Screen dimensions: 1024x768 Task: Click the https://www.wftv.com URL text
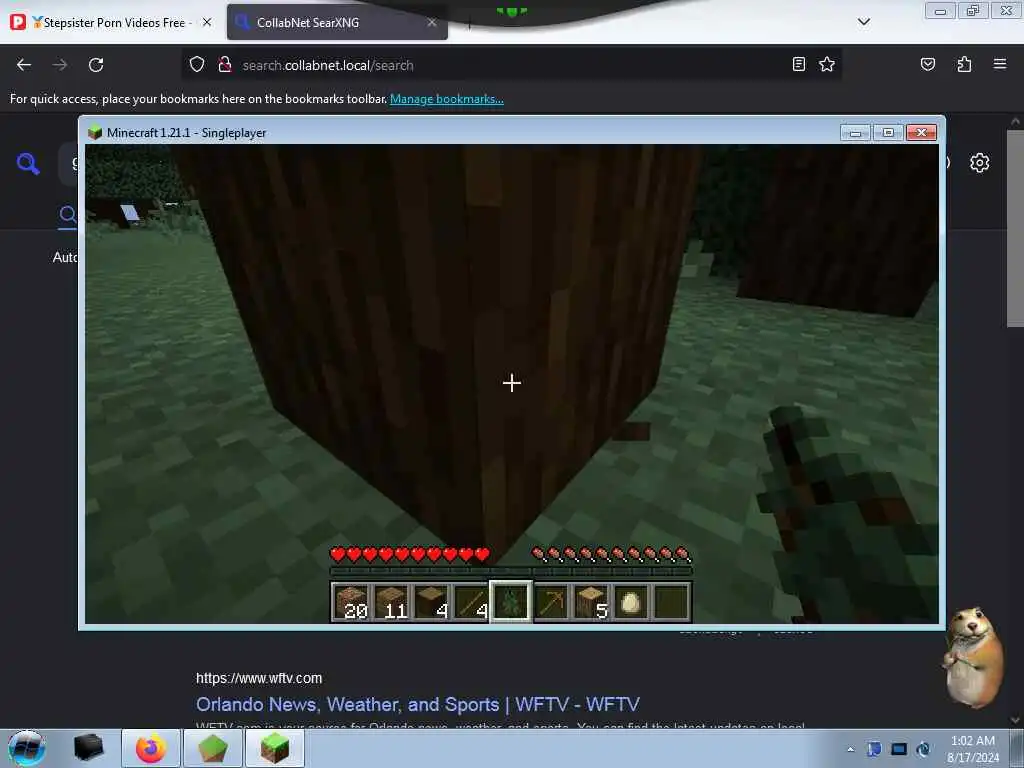point(259,678)
